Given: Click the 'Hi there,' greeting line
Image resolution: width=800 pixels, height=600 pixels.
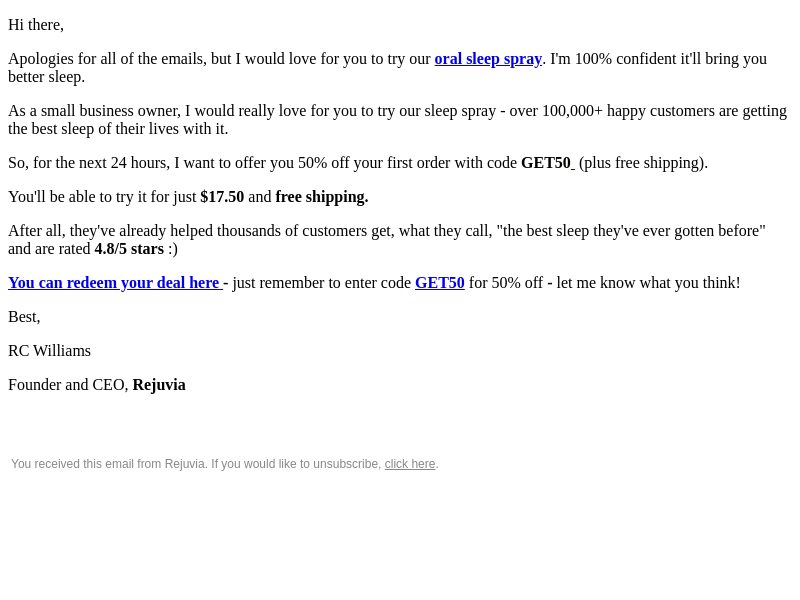Looking at the screenshot, I should pos(36,25).
